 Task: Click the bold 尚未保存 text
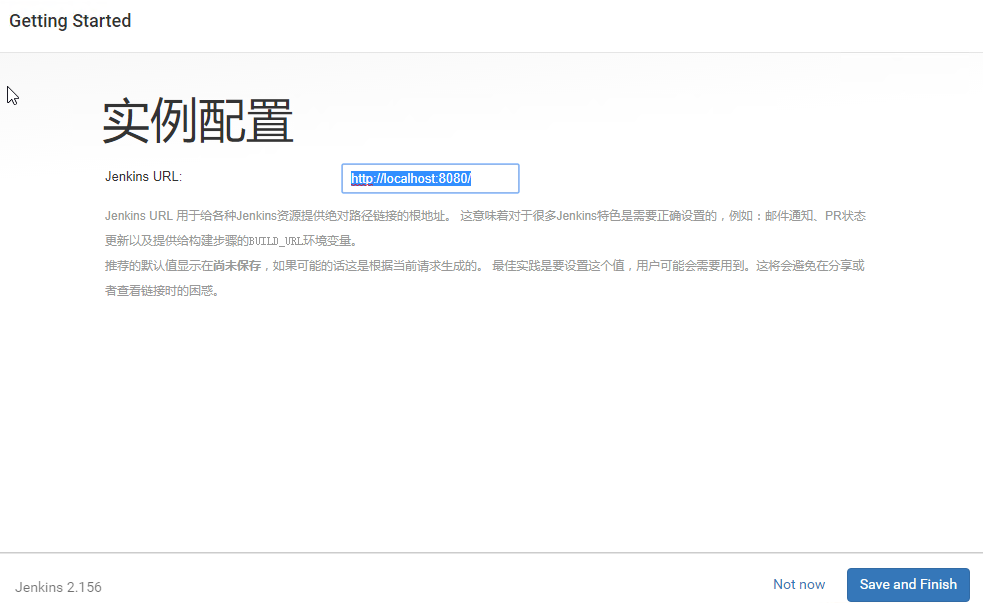237,266
